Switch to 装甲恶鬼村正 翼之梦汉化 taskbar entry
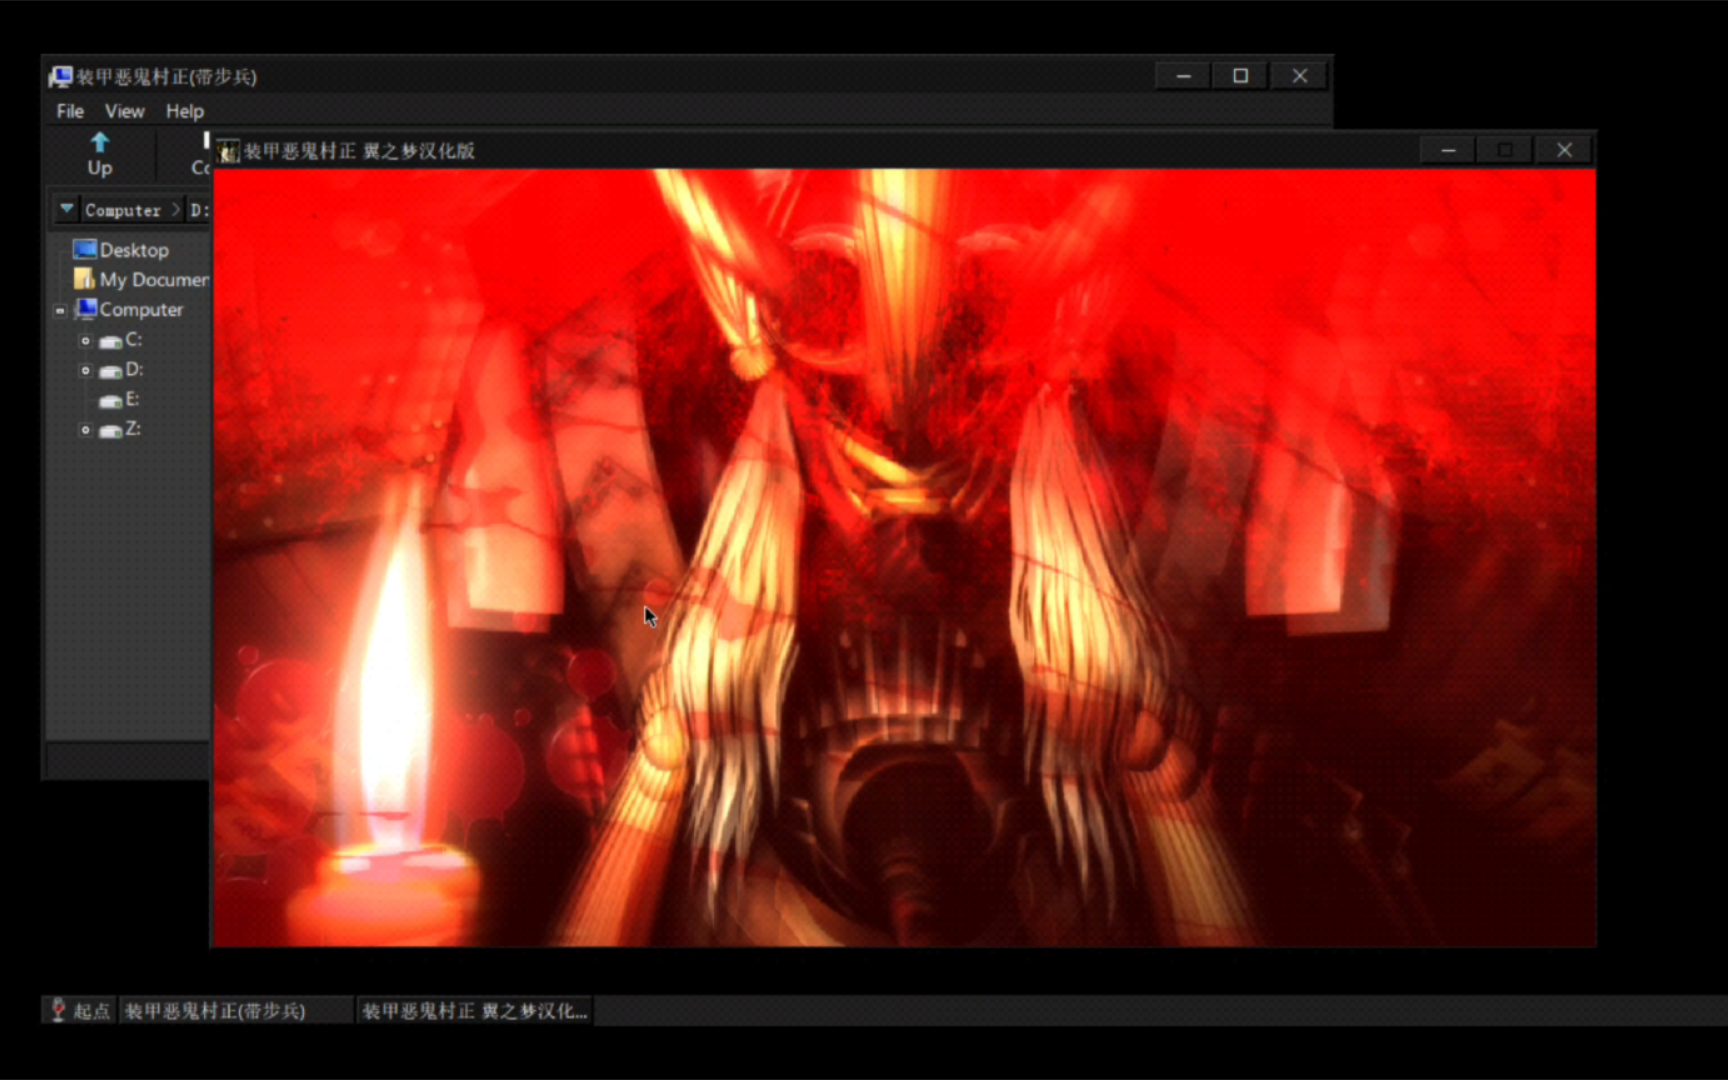The image size is (1728, 1080). click(475, 1011)
